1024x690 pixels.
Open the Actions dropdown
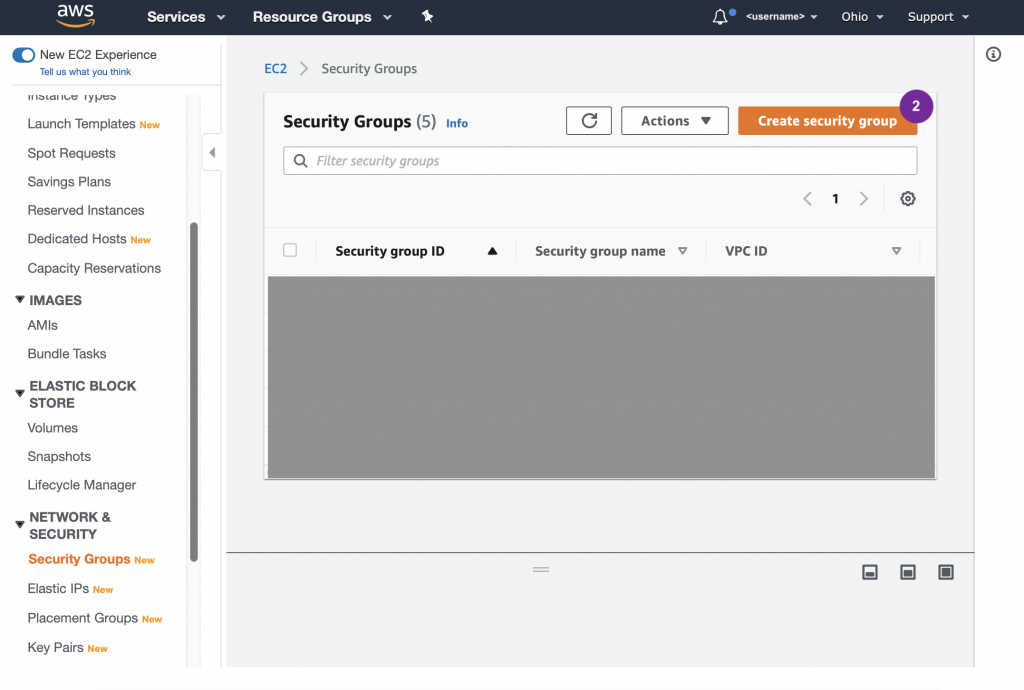pos(675,121)
